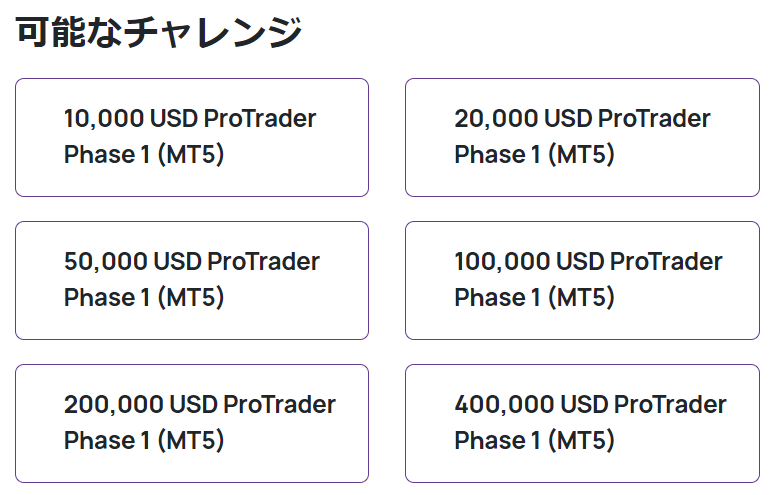The width and height of the screenshot is (774, 495).
Task: Click the "50,000 USD ProTrader" title text
Action: pyautogui.click(x=192, y=262)
